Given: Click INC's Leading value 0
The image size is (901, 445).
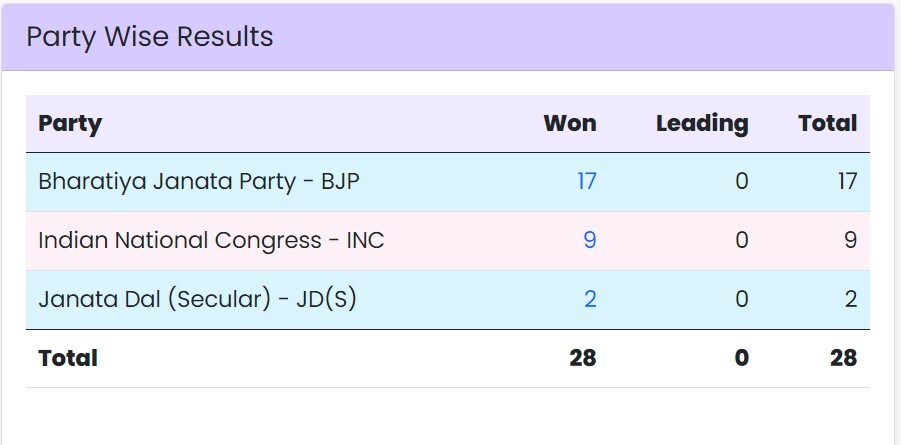Looking at the screenshot, I should point(741,241).
